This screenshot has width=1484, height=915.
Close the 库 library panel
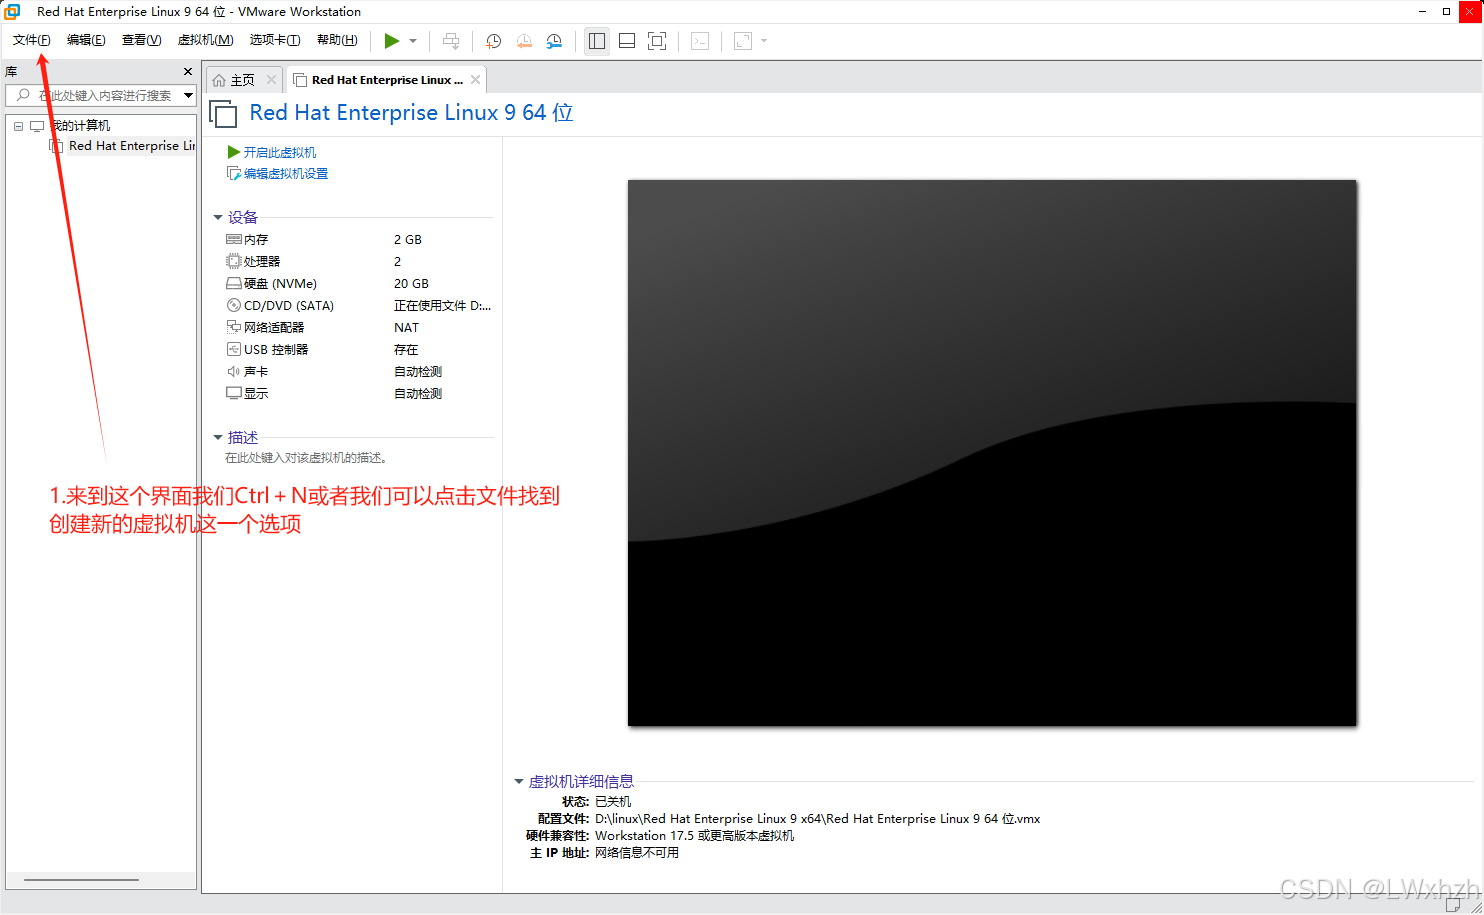coord(188,72)
